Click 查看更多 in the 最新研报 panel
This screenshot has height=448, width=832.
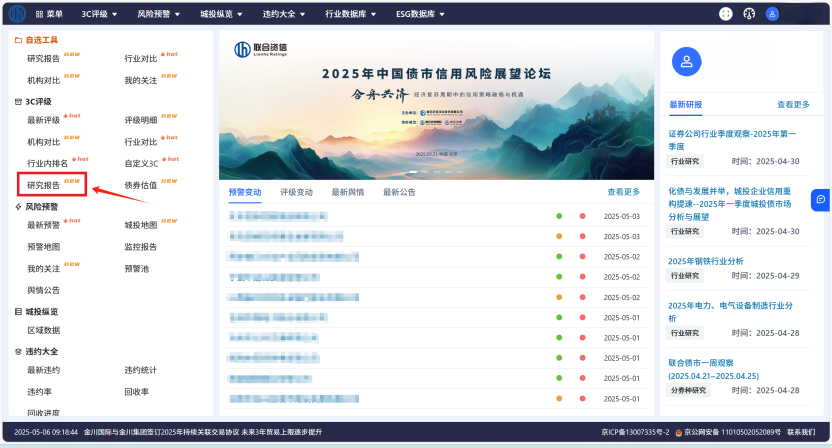click(793, 105)
